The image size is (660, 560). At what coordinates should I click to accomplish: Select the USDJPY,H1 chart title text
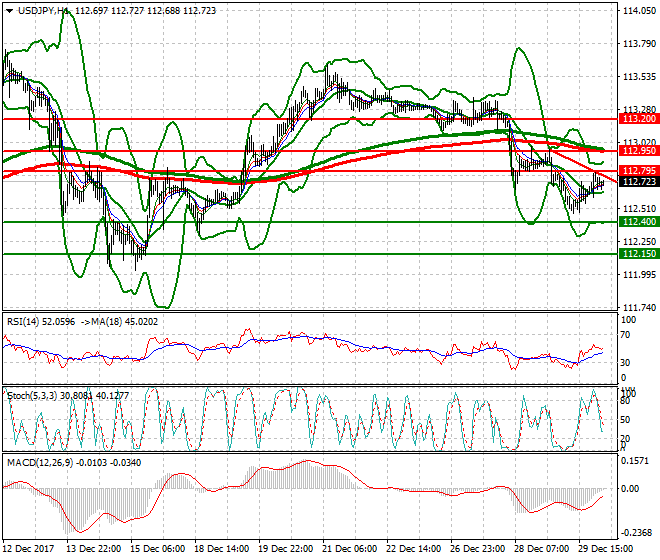pyautogui.click(x=44, y=11)
